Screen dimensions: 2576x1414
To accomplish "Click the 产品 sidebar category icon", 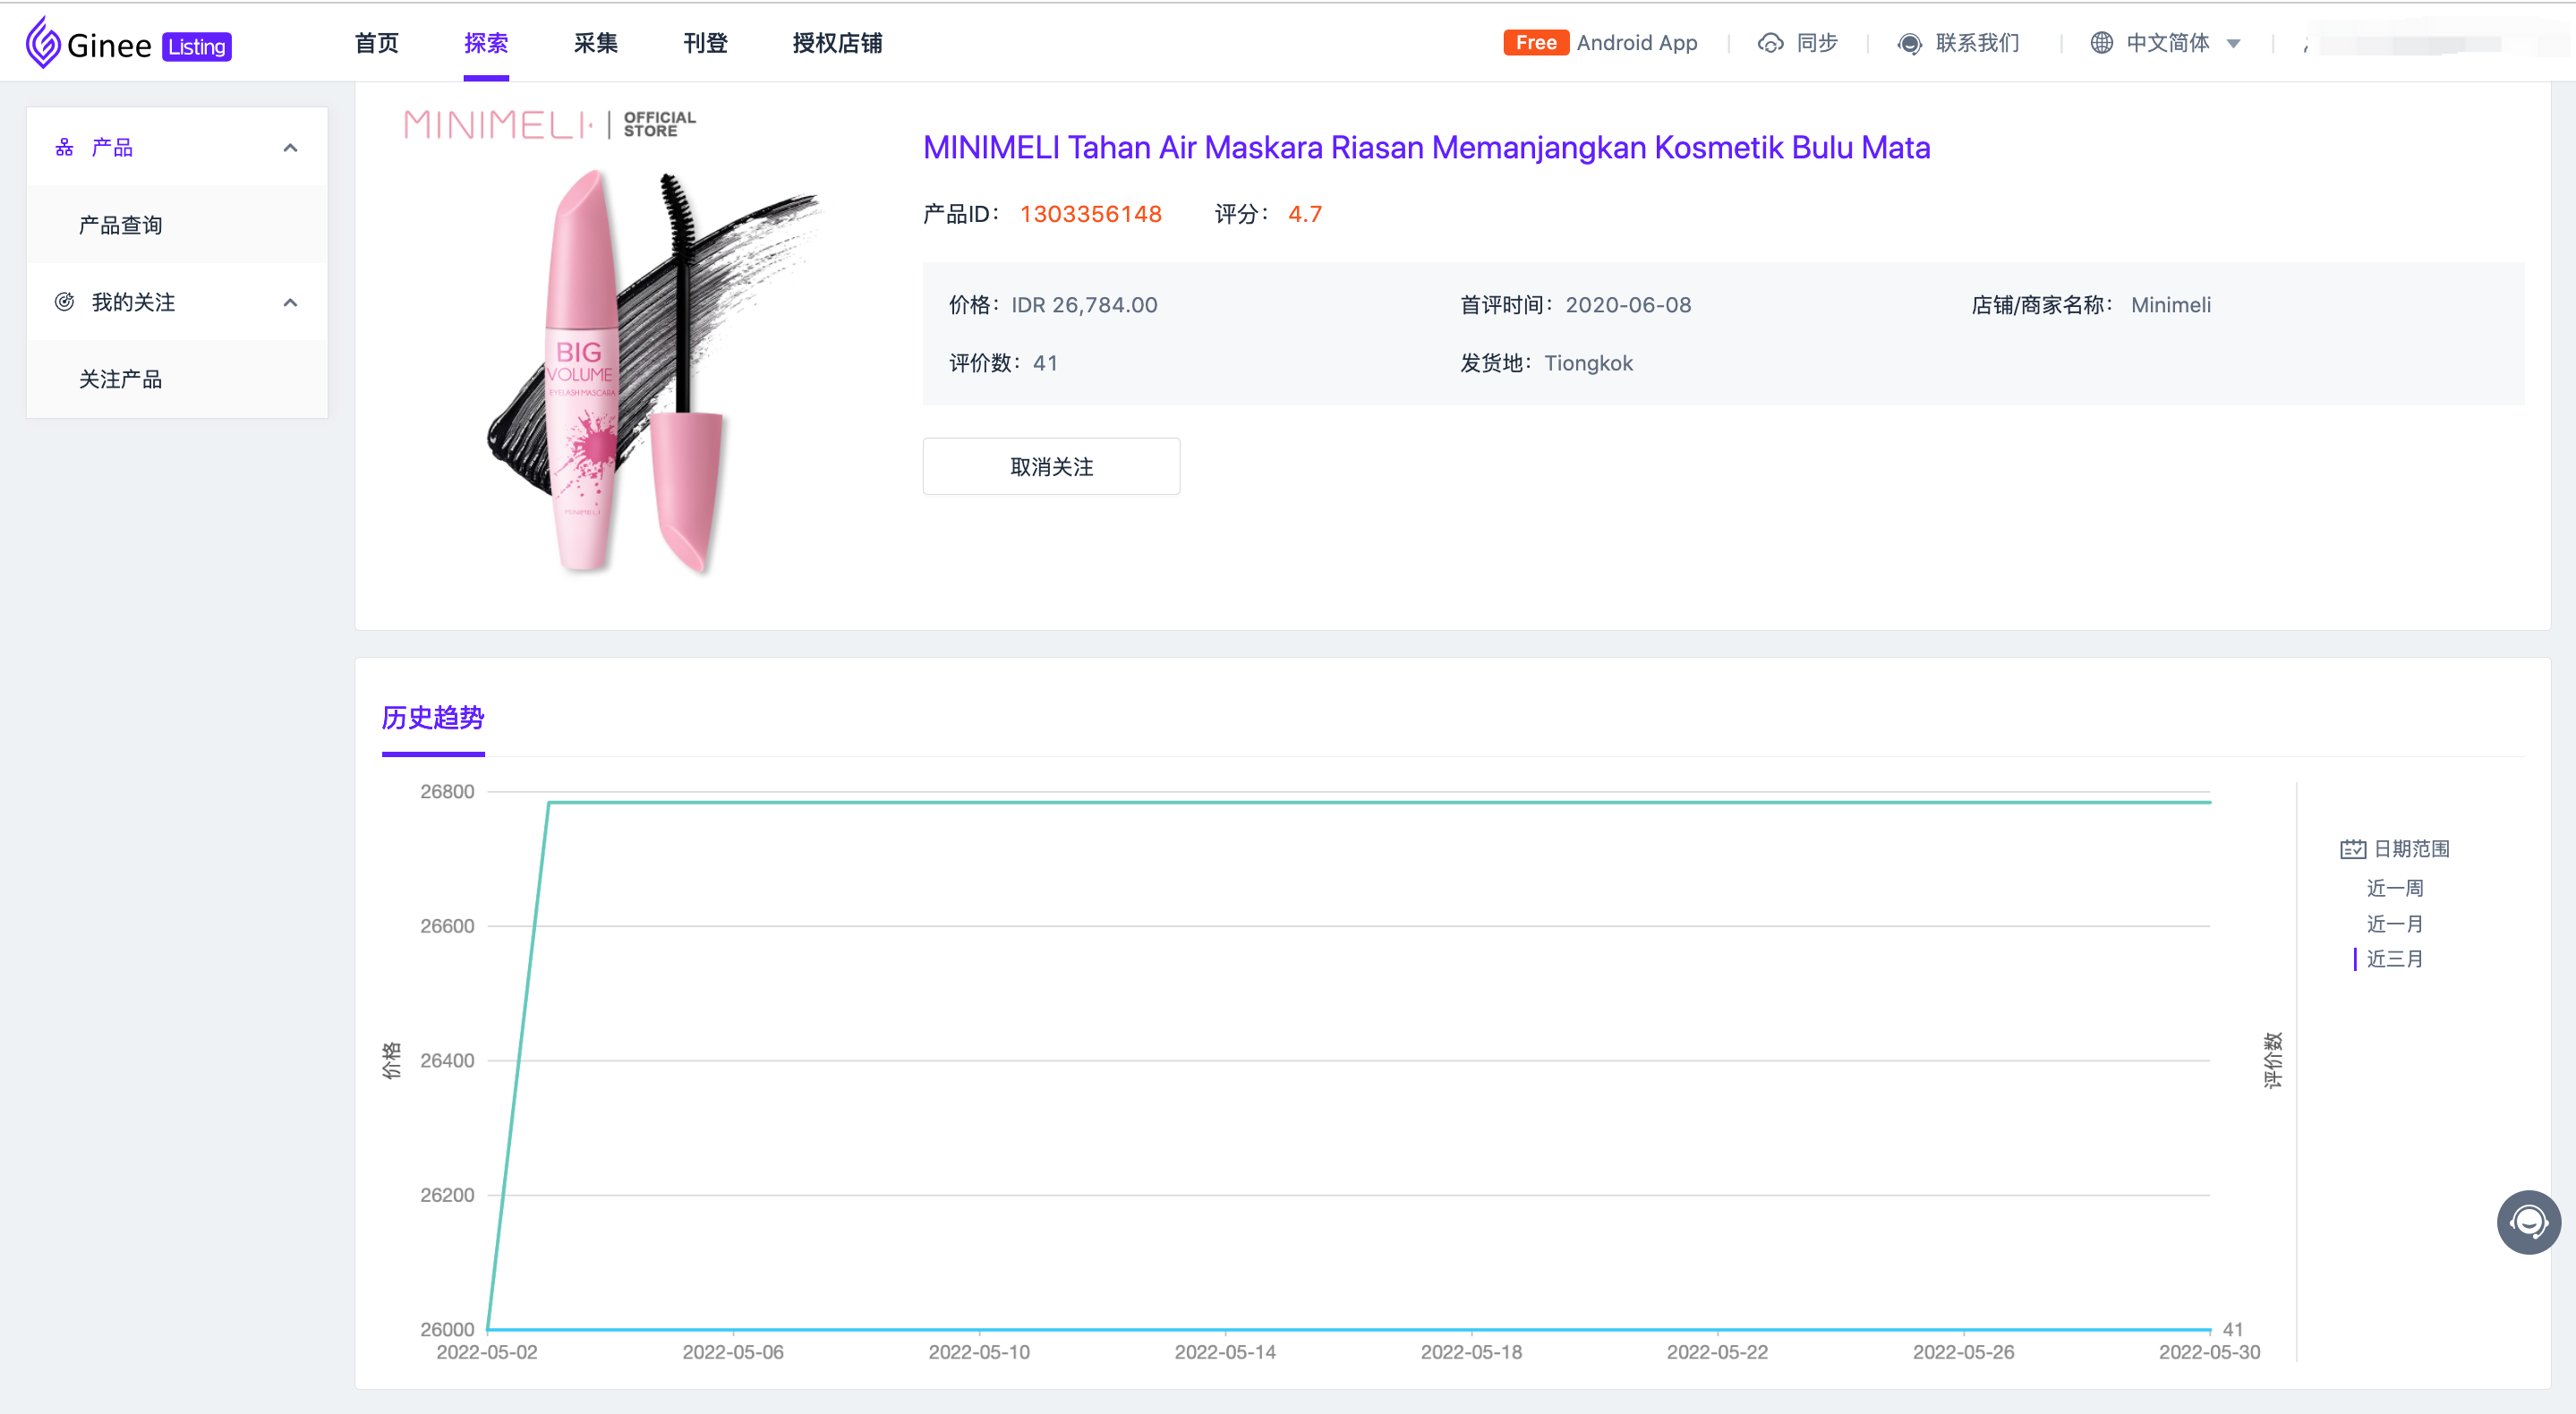I will pos(65,148).
